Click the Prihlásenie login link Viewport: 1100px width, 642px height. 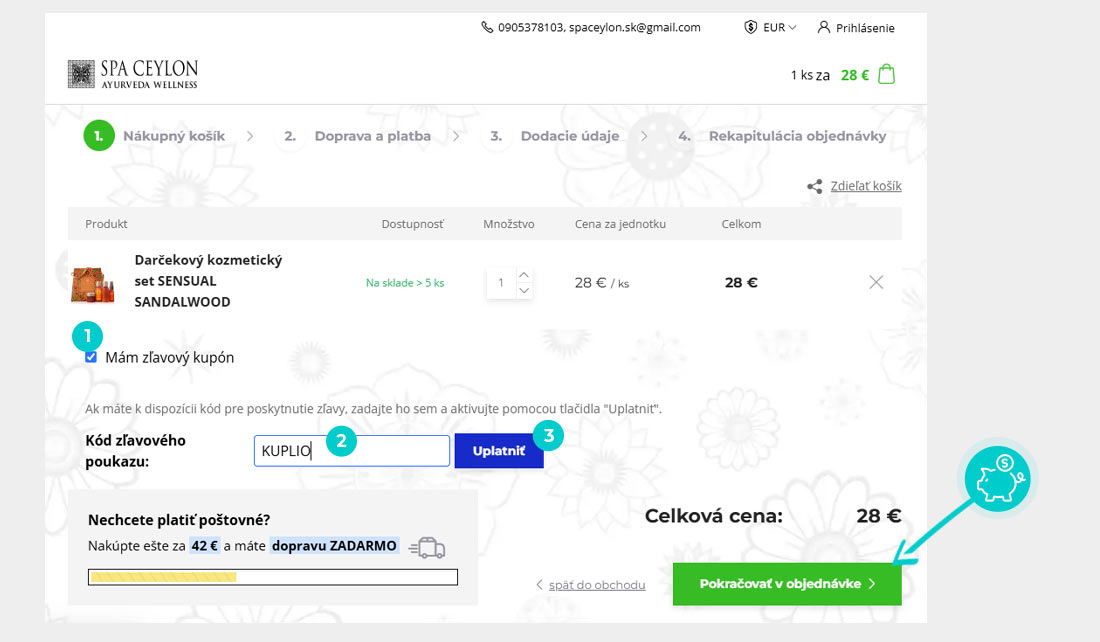tap(865, 28)
